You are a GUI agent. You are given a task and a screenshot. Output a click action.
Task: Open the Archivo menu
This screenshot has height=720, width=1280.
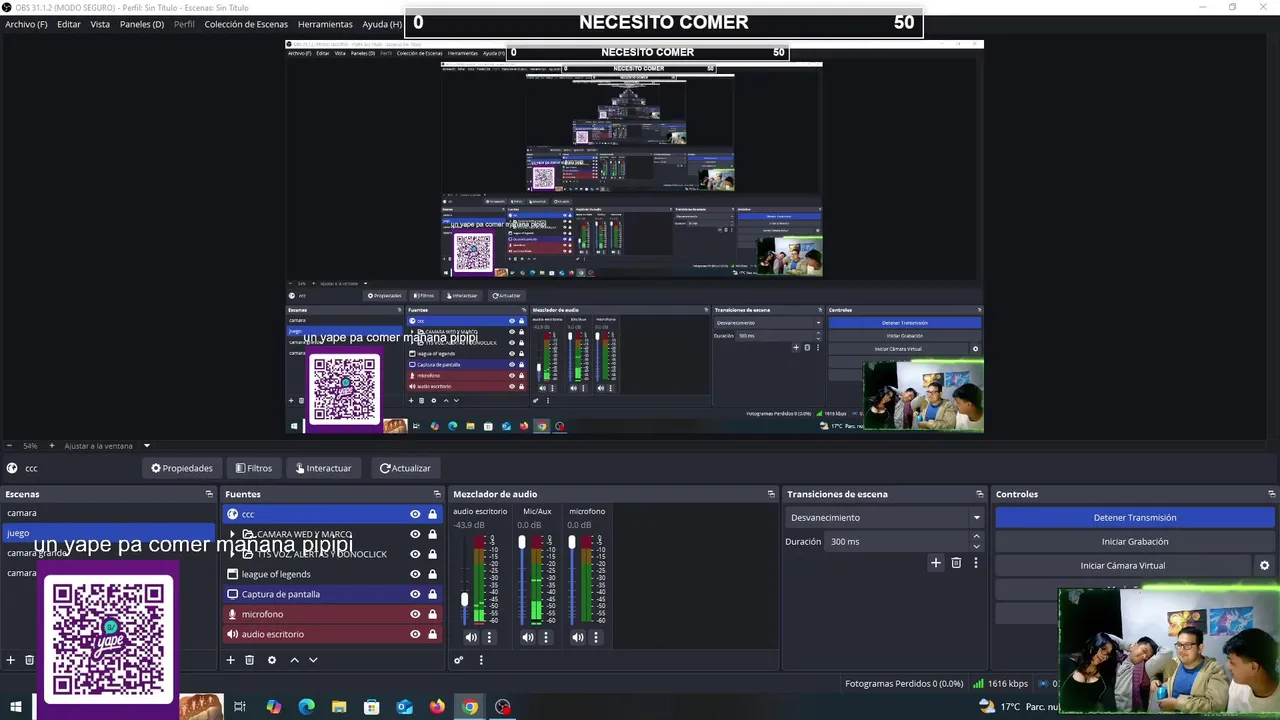[26, 24]
